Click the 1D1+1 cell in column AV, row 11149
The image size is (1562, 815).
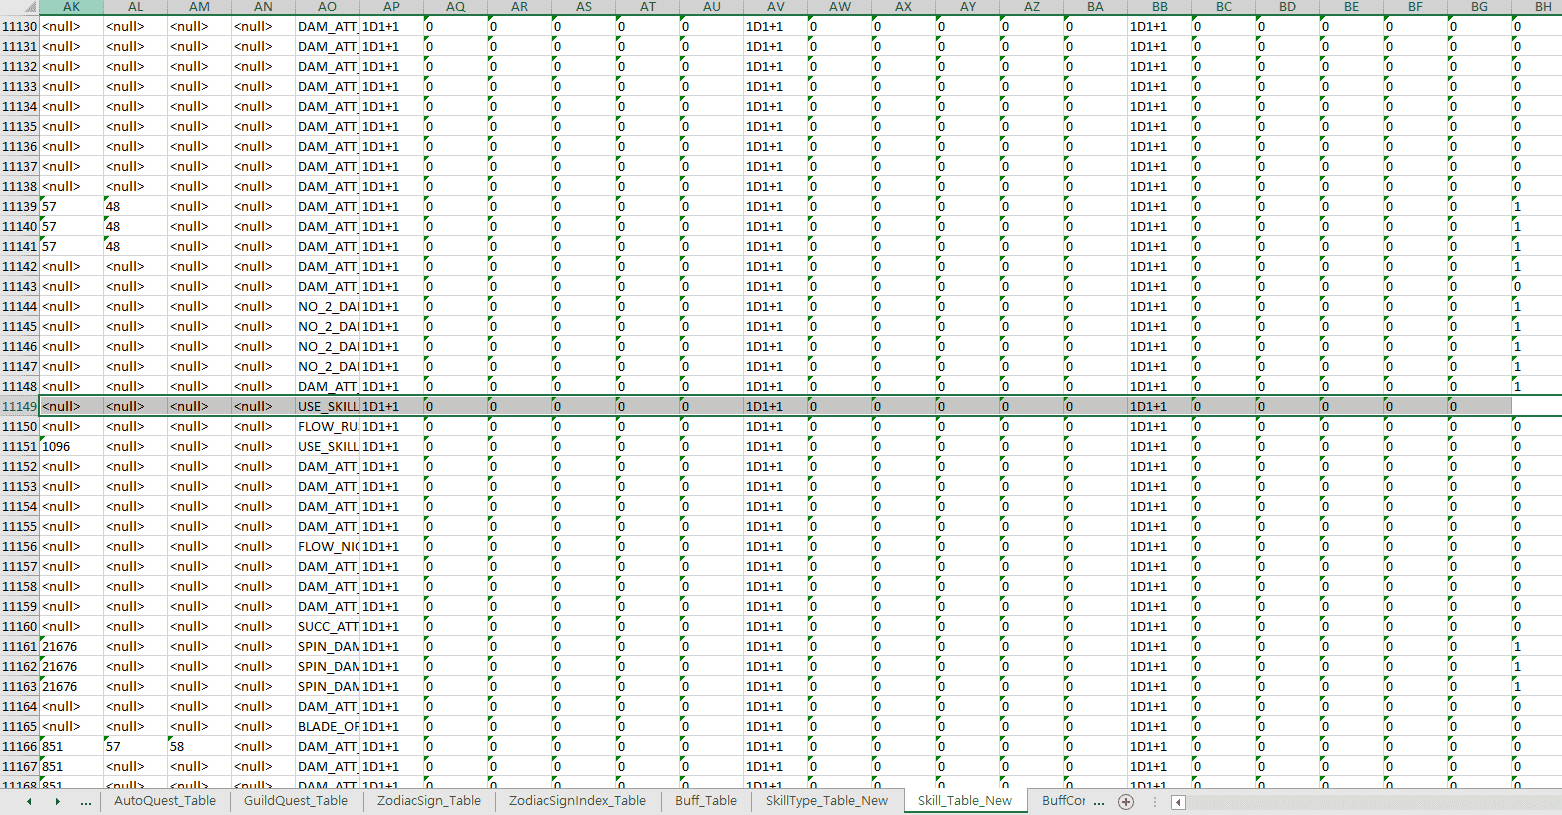coord(775,407)
